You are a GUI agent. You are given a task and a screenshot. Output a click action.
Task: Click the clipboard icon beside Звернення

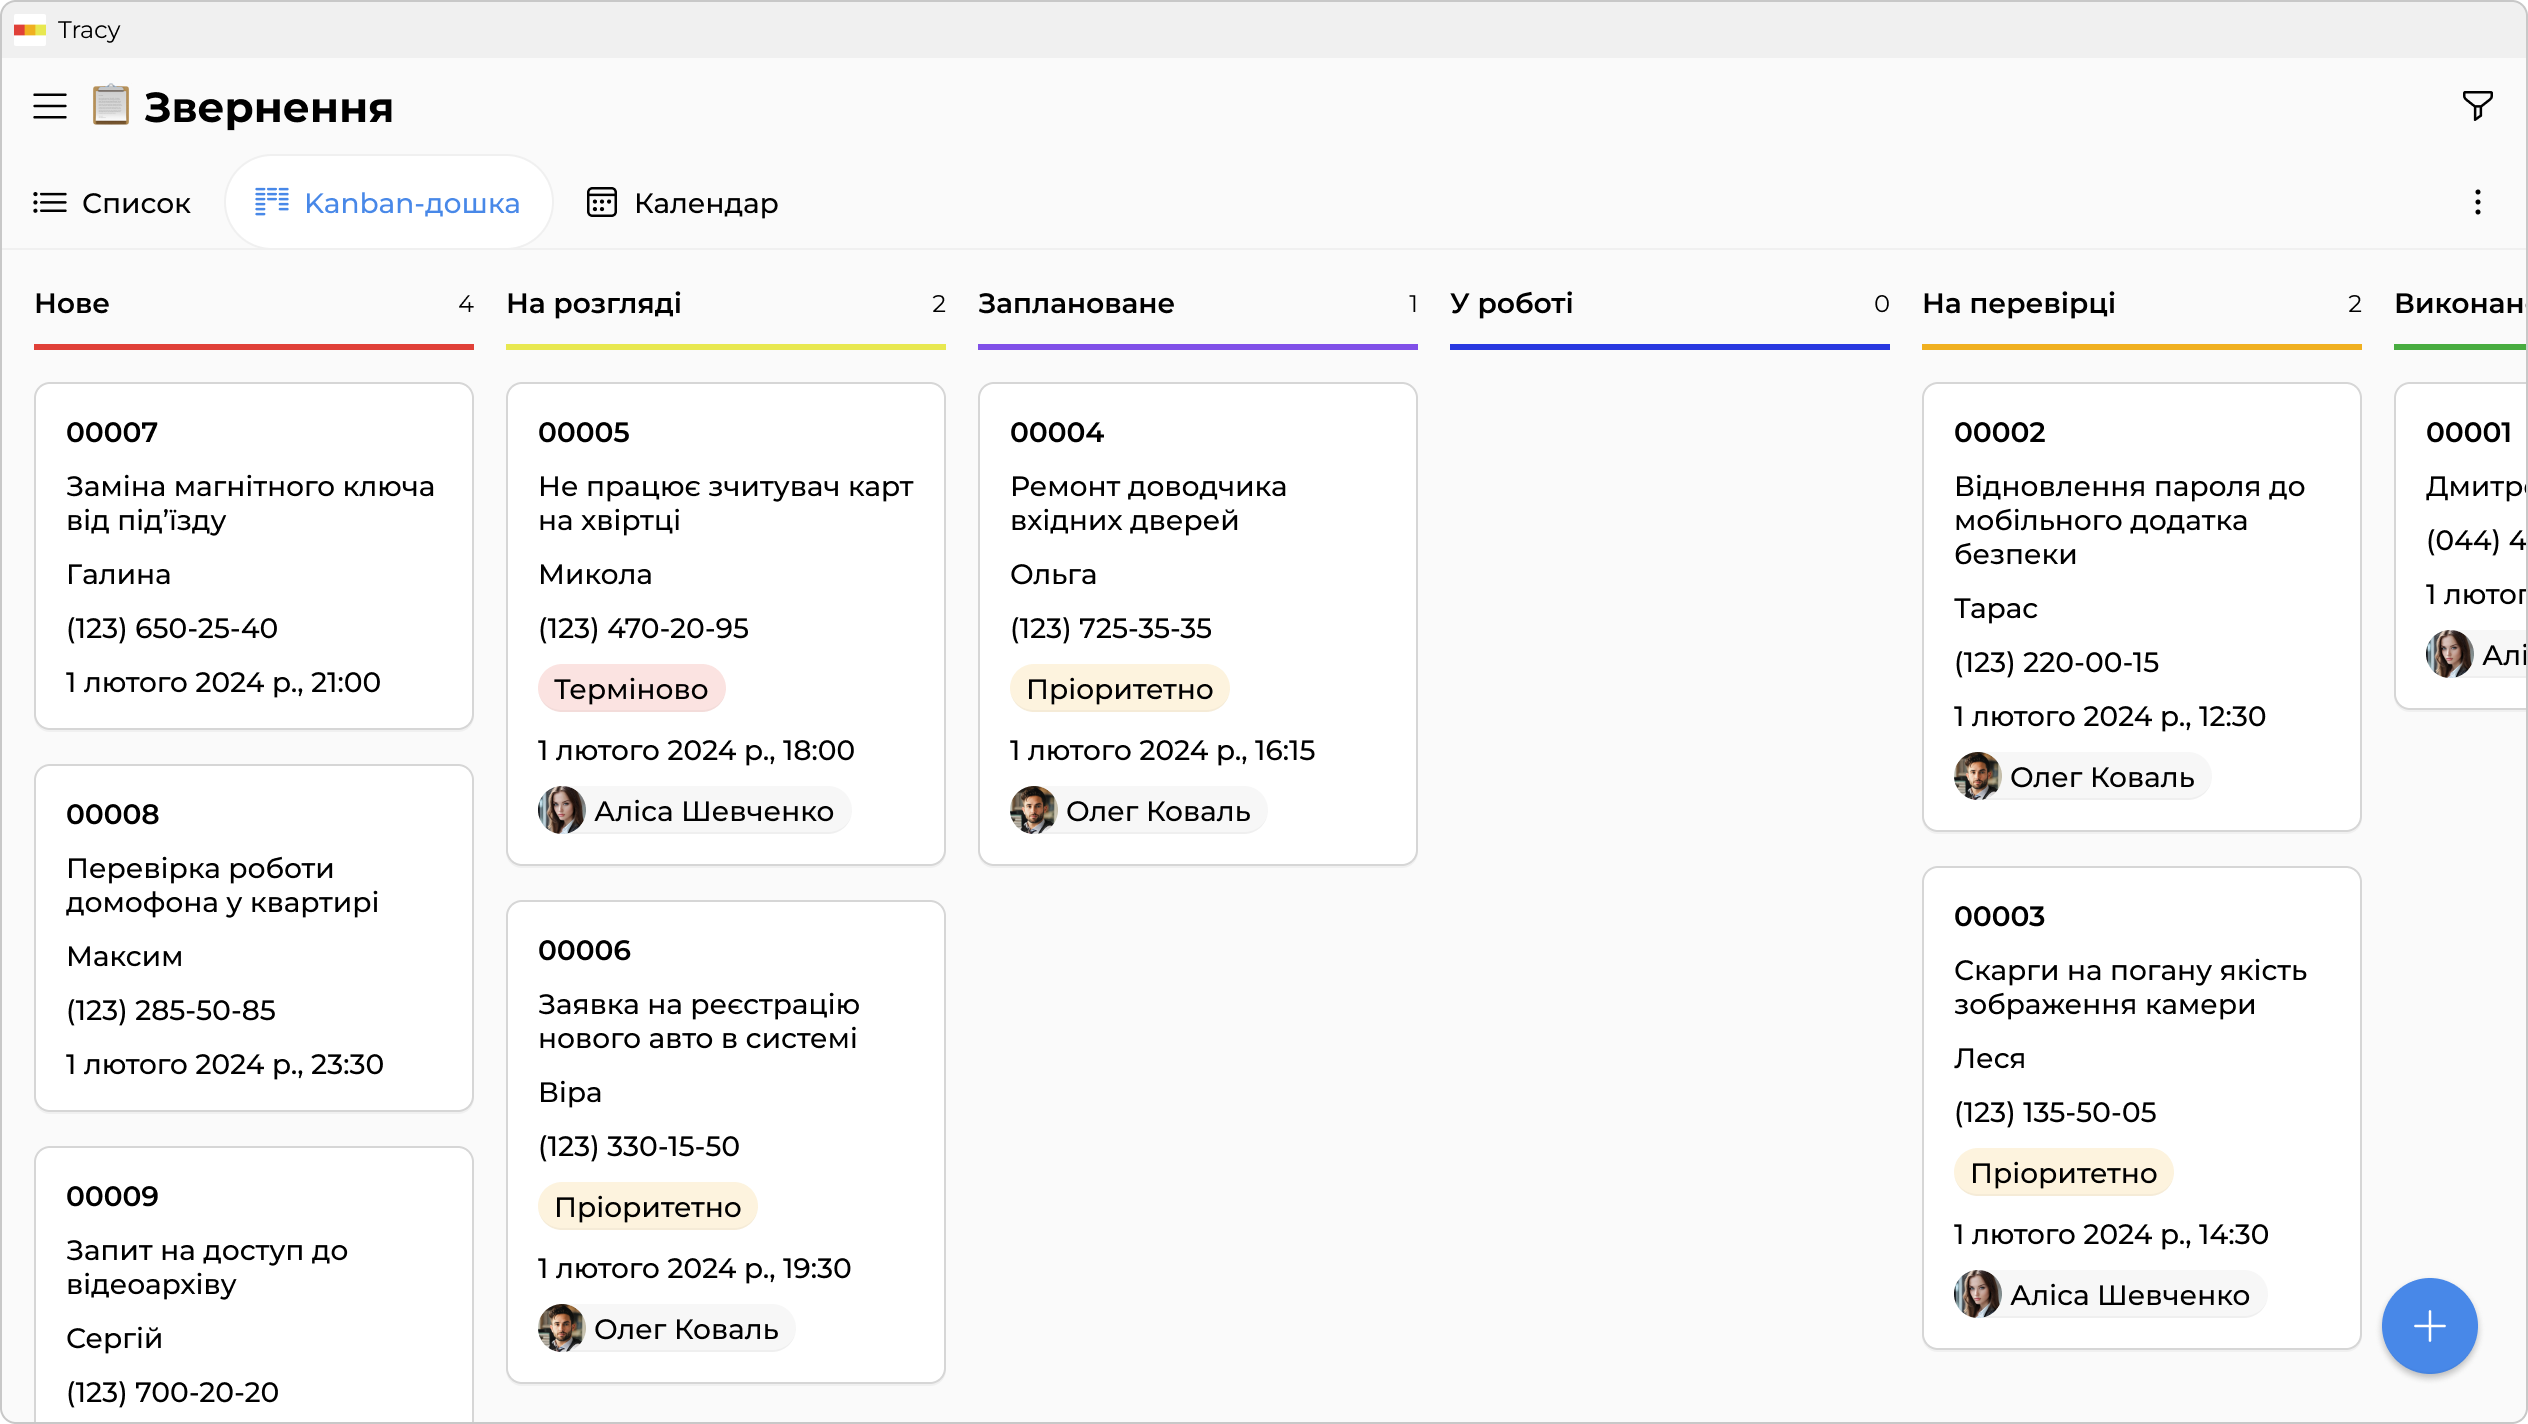click(110, 106)
